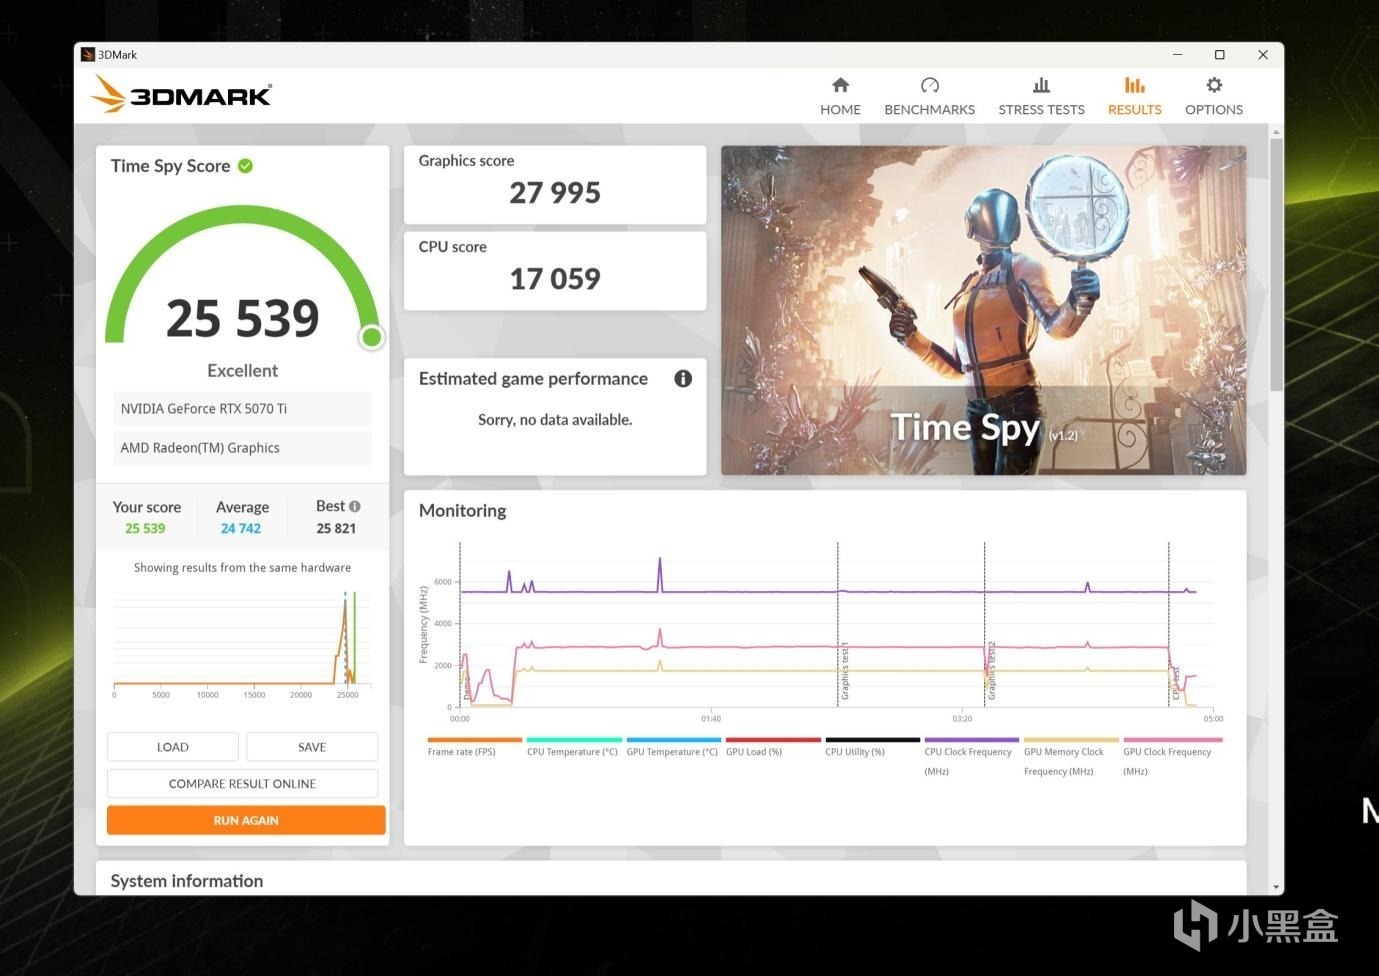Click the vertical scrollbar thumb
This screenshot has width=1379, height=976.
pos(1276,264)
